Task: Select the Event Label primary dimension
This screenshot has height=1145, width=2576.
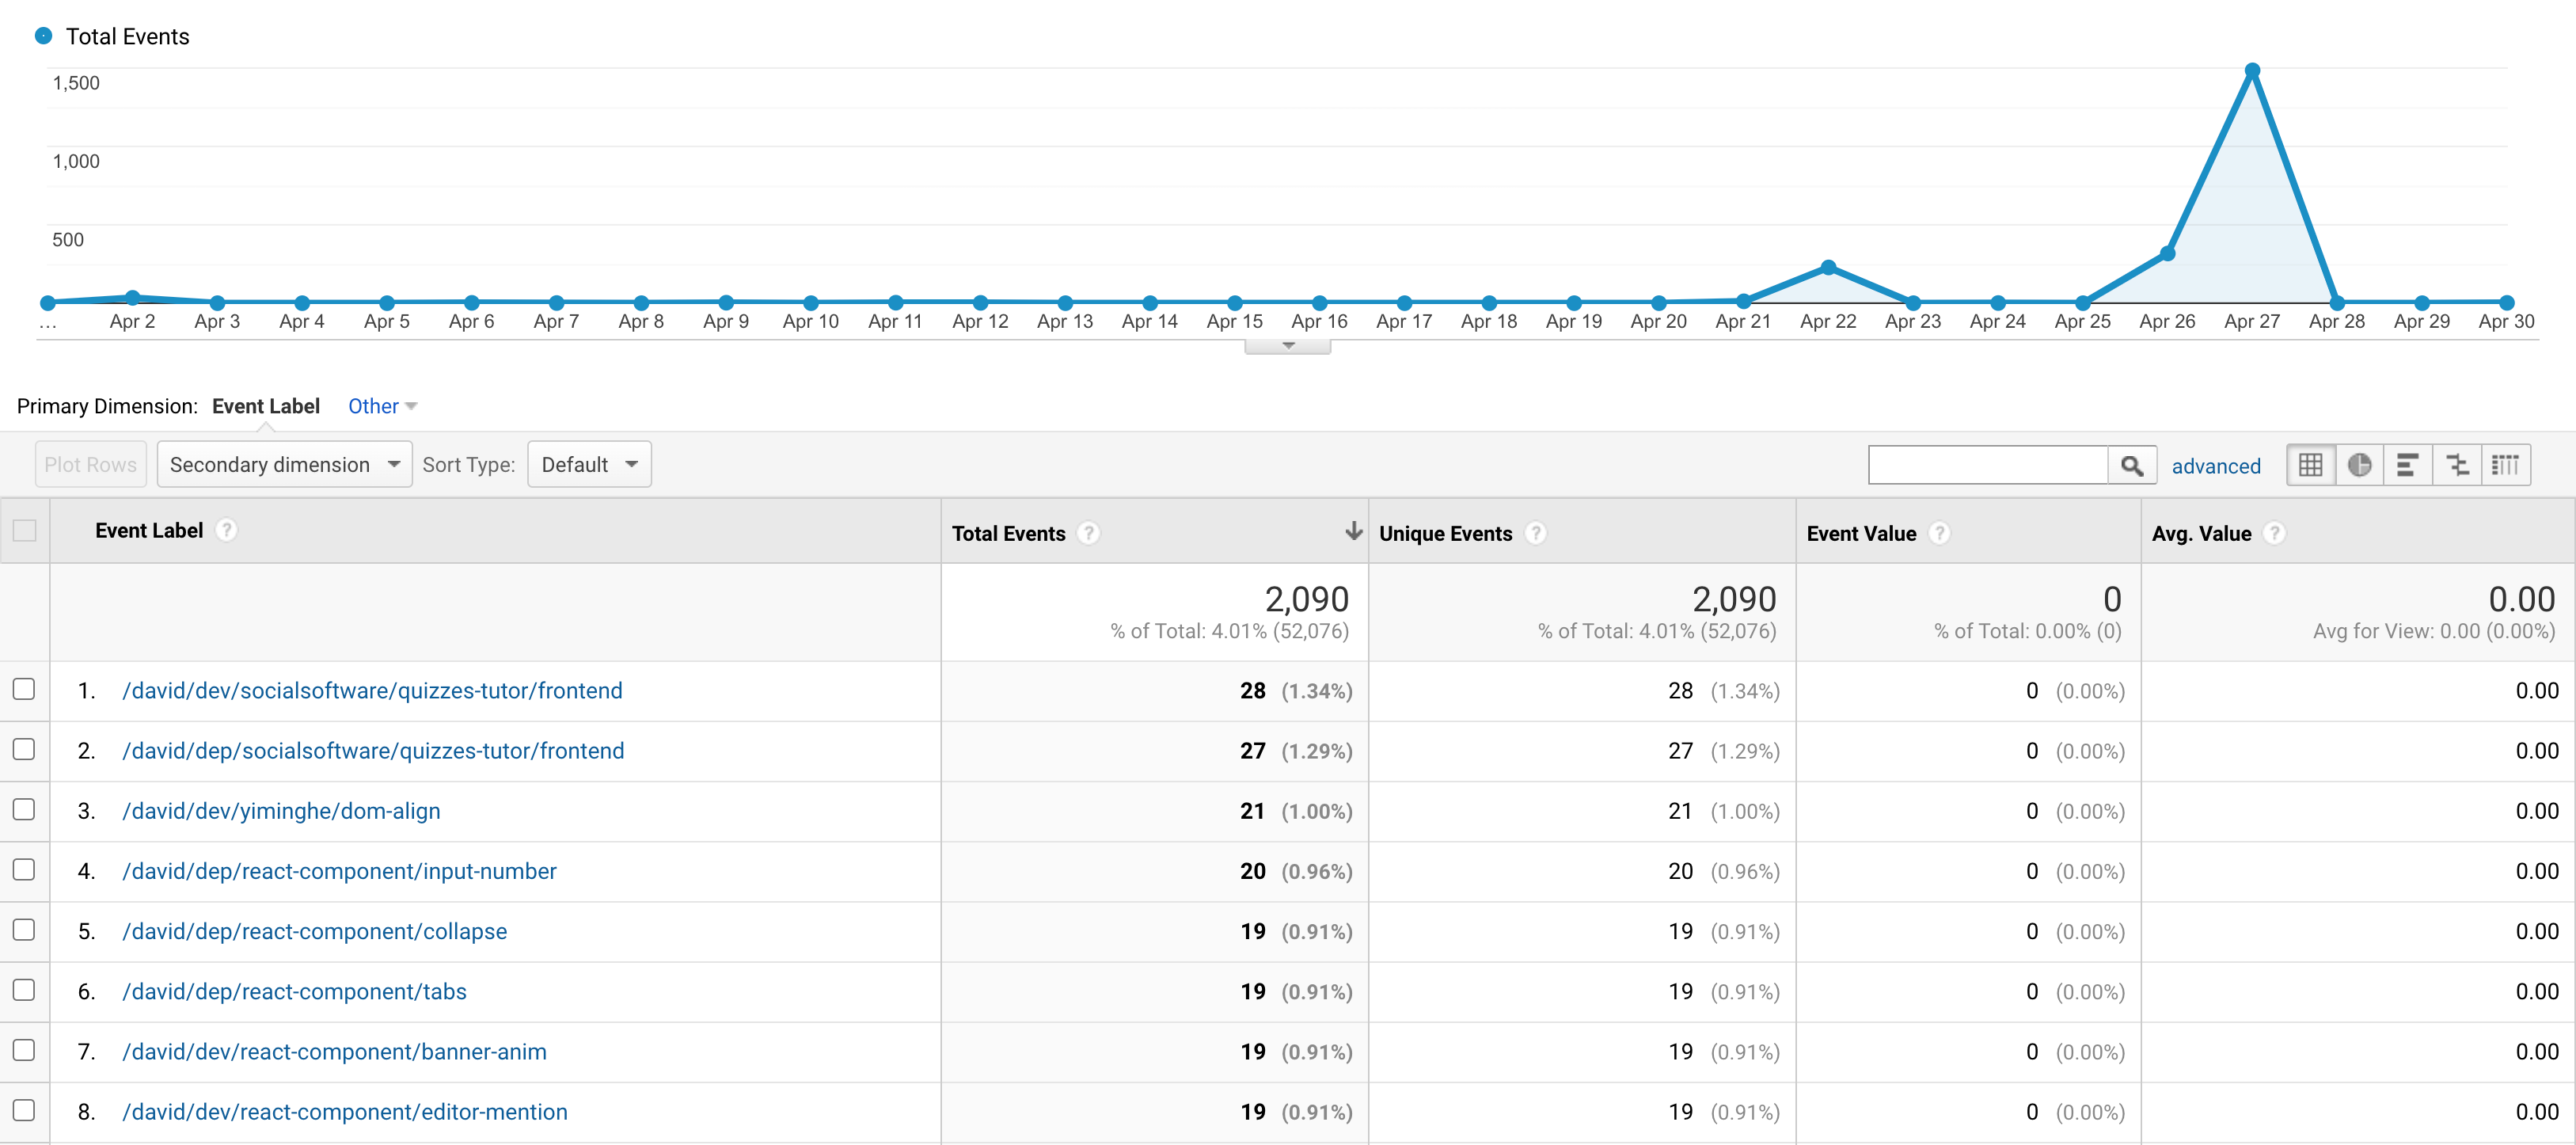Action: (265, 406)
